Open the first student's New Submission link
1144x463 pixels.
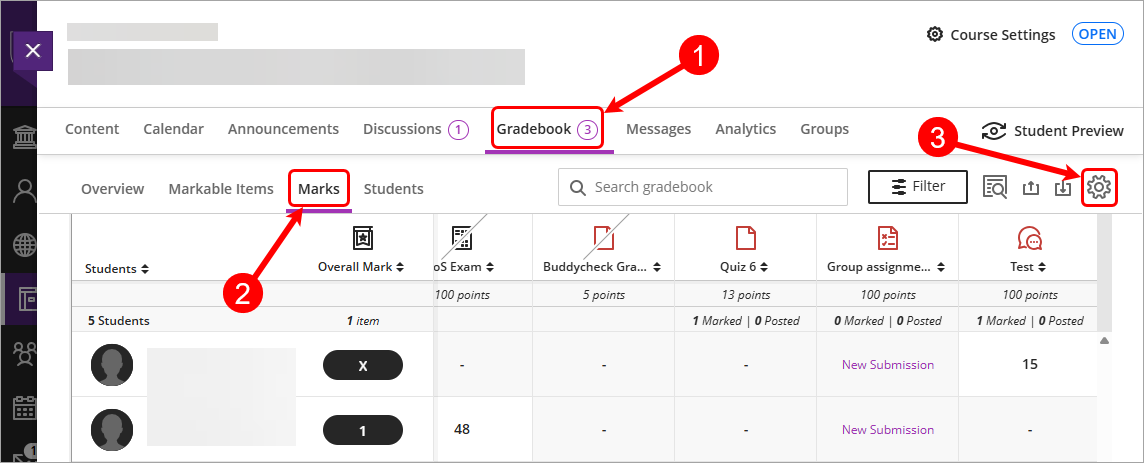point(887,365)
